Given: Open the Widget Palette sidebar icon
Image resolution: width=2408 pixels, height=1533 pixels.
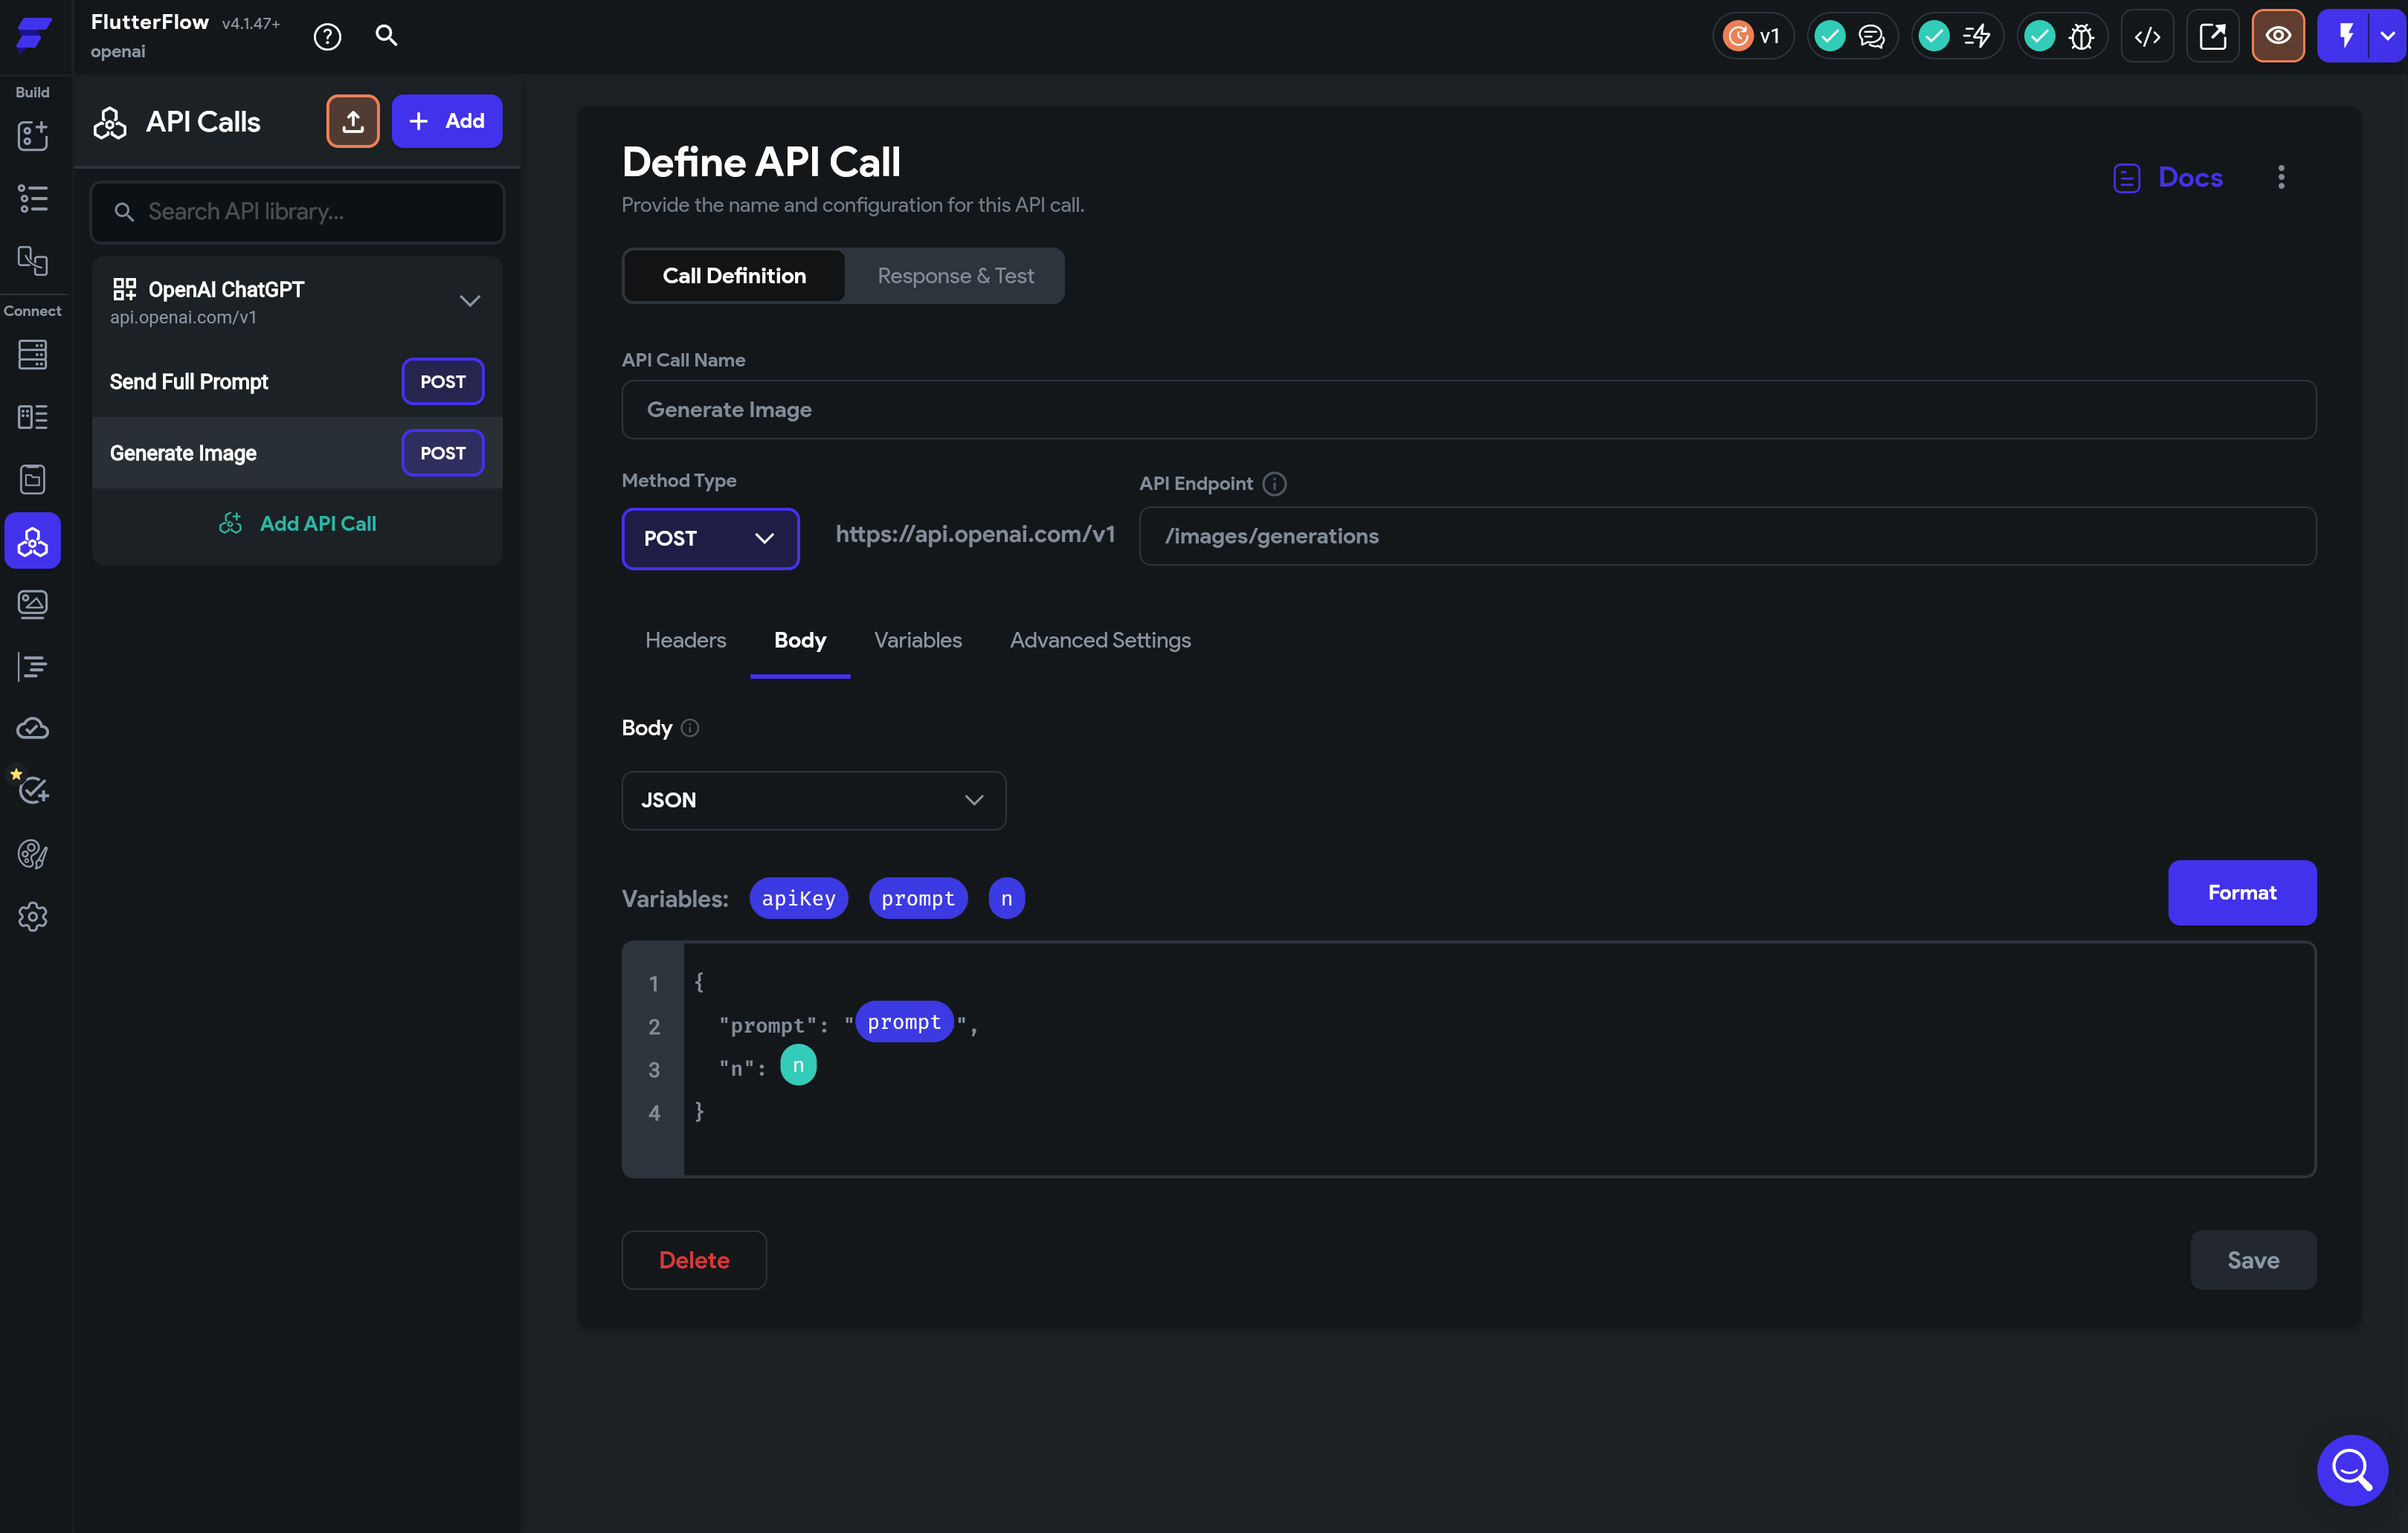Looking at the screenshot, I should (33, 135).
